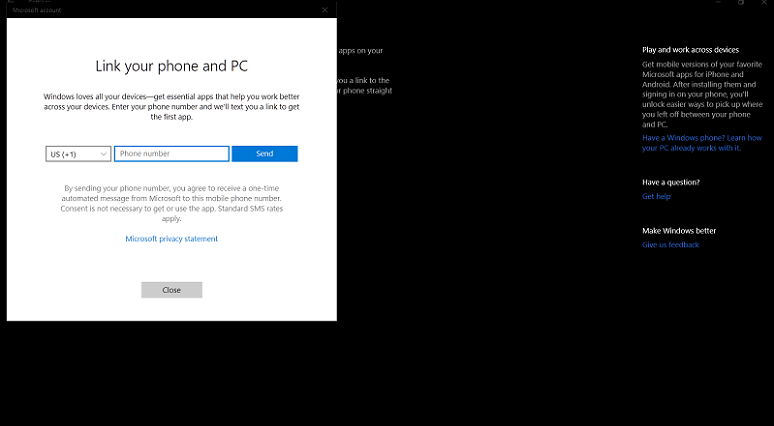Open the US (+1) country code dropdown
The width and height of the screenshot is (774, 426).
click(x=78, y=154)
